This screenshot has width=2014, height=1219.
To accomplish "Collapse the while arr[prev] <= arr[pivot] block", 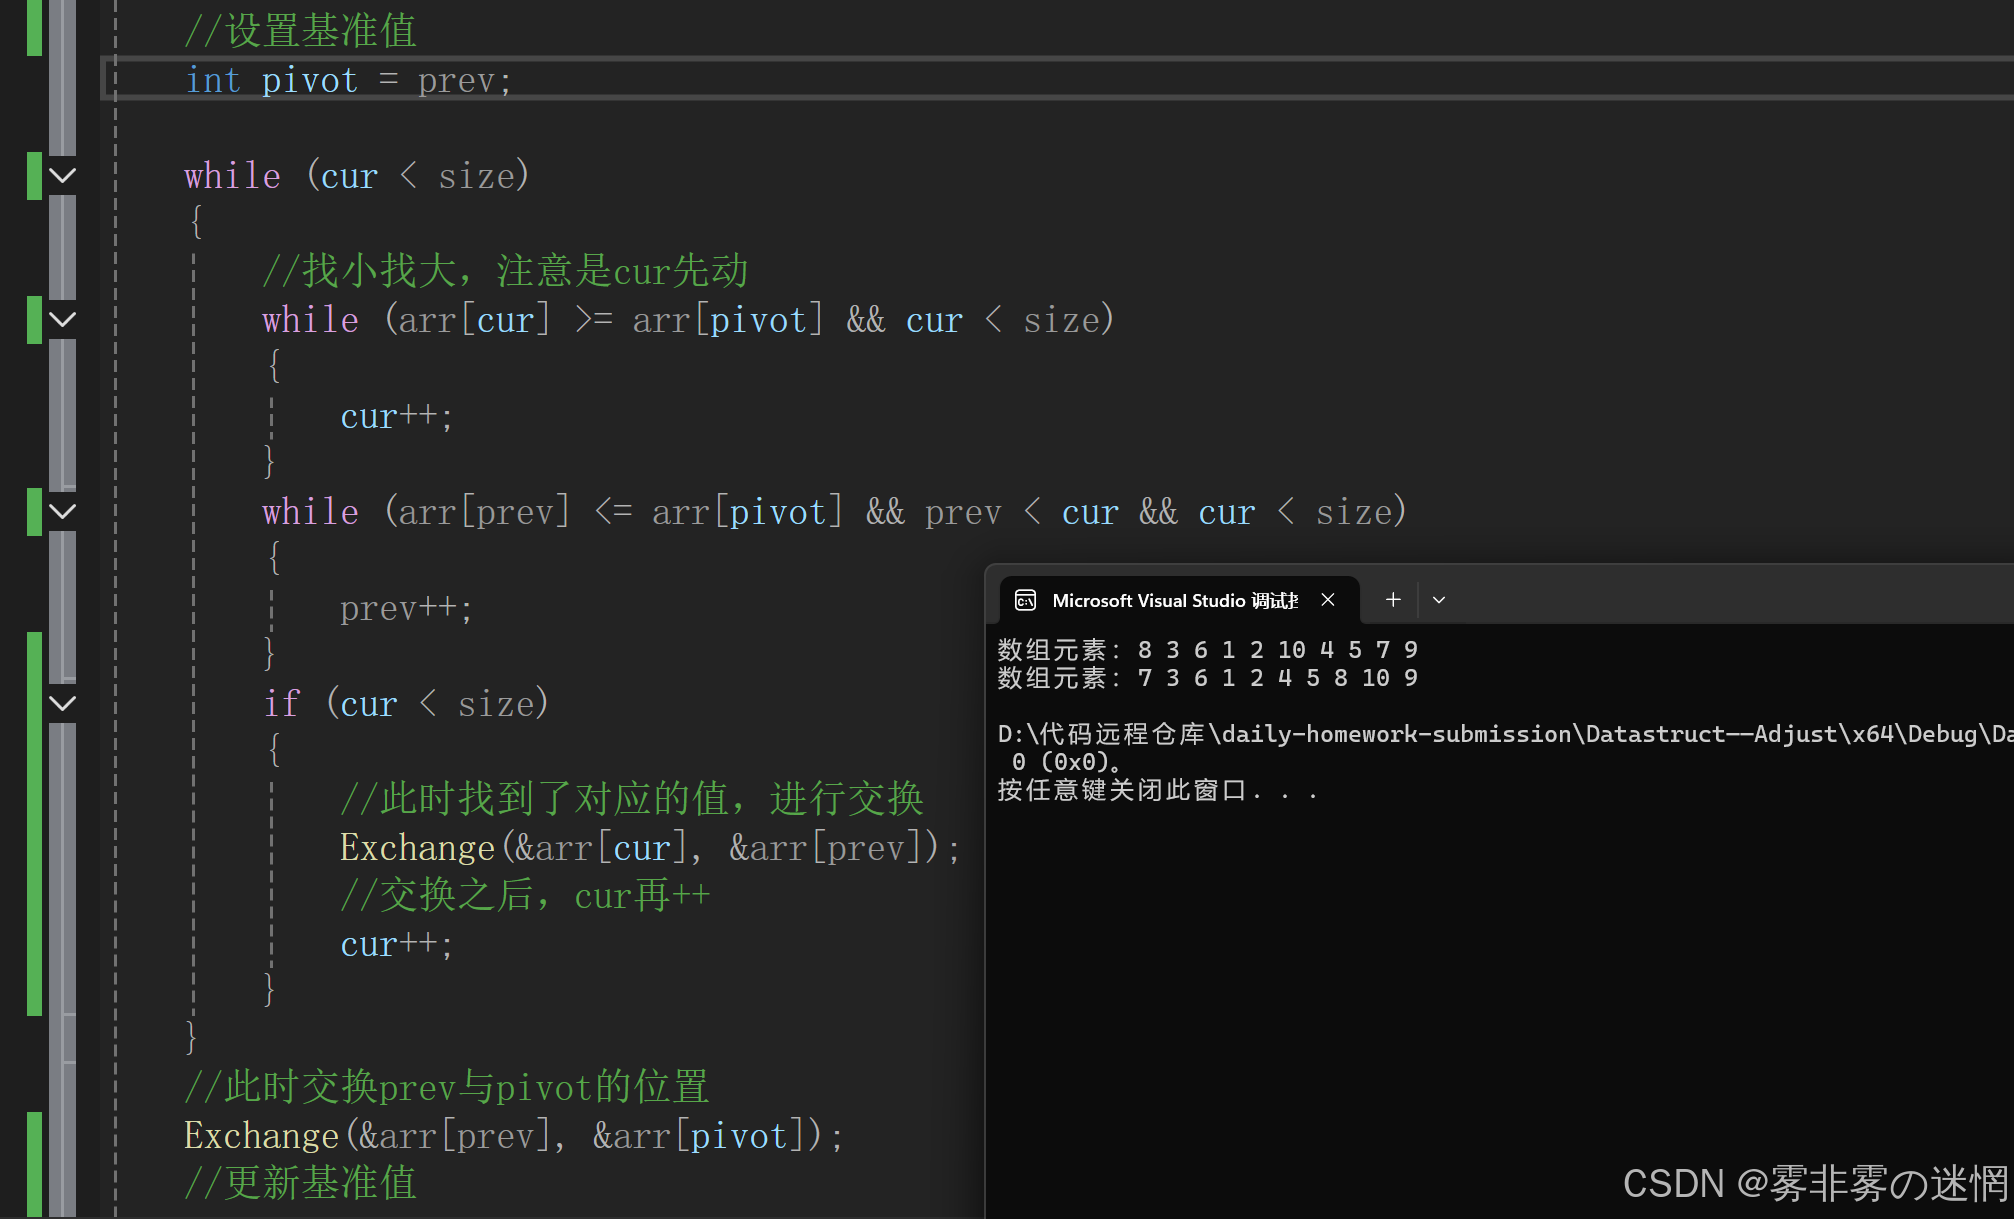I will (62, 512).
